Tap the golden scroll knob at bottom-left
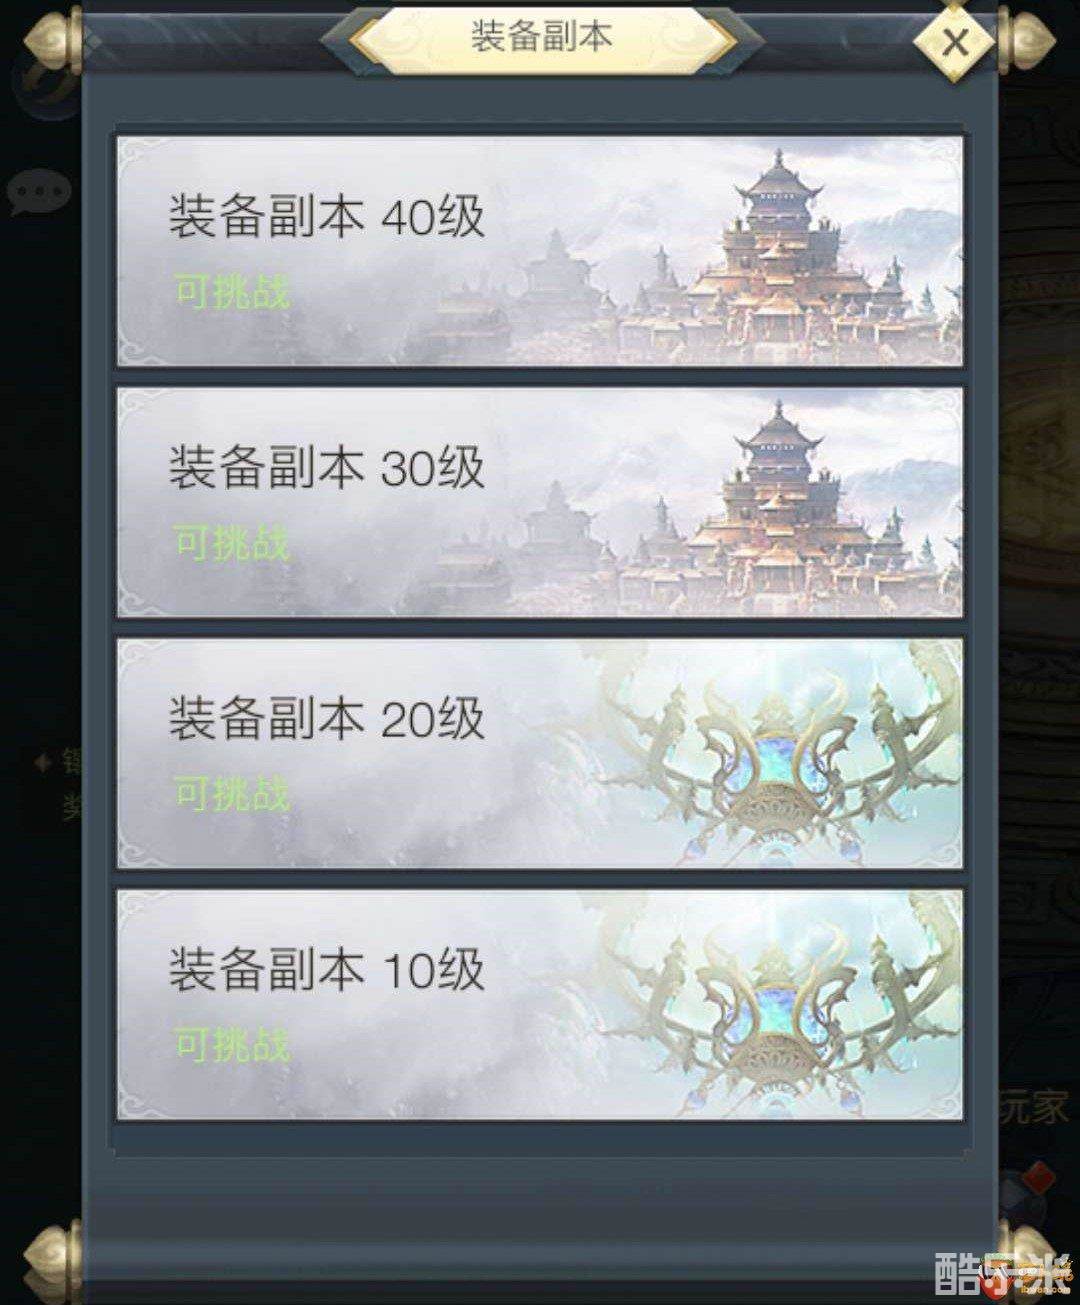 tap(52, 1262)
